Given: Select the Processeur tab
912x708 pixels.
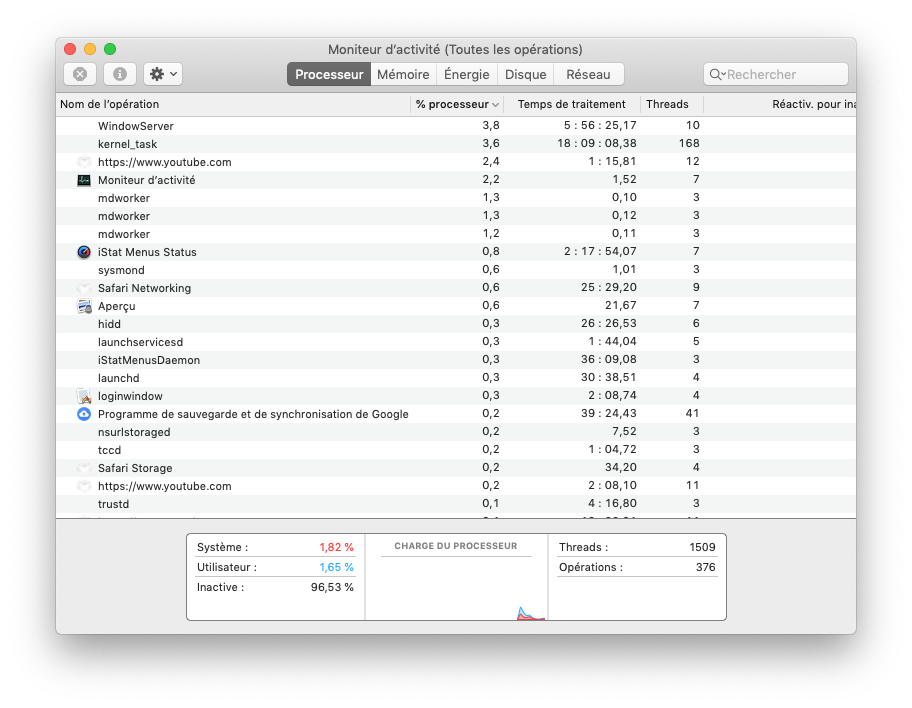Looking at the screenshot, I should coord(329,74).
